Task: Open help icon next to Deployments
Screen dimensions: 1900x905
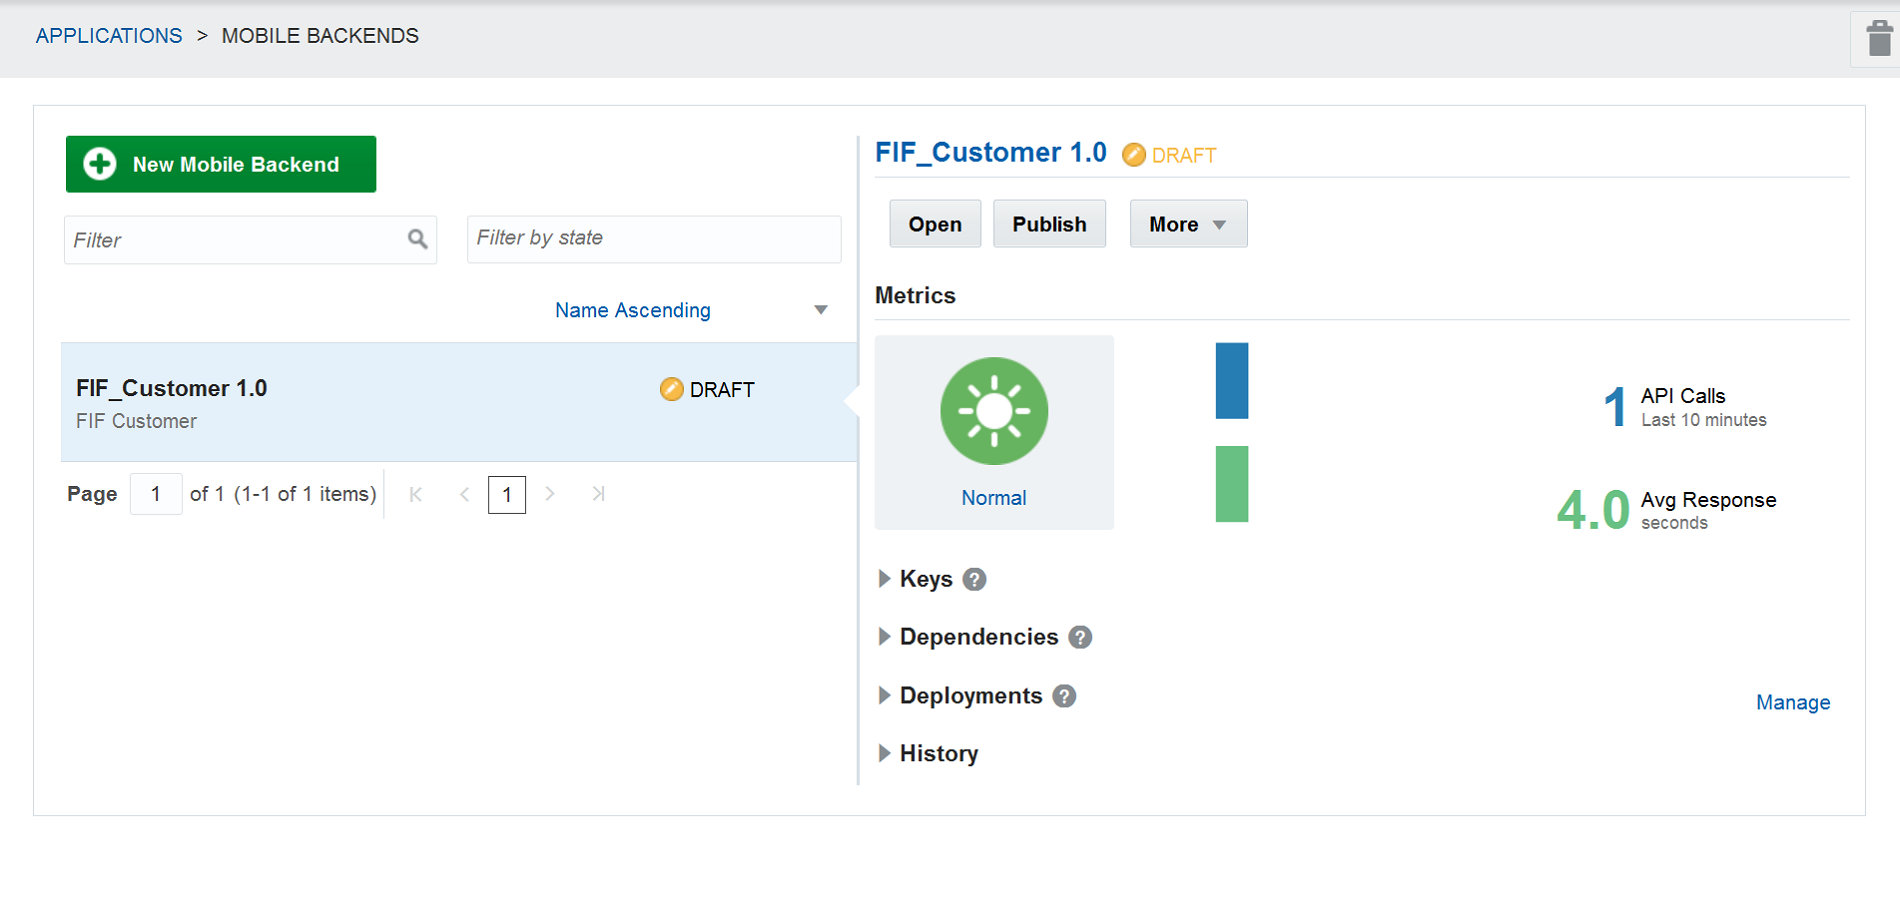Action: (1064, 696)
